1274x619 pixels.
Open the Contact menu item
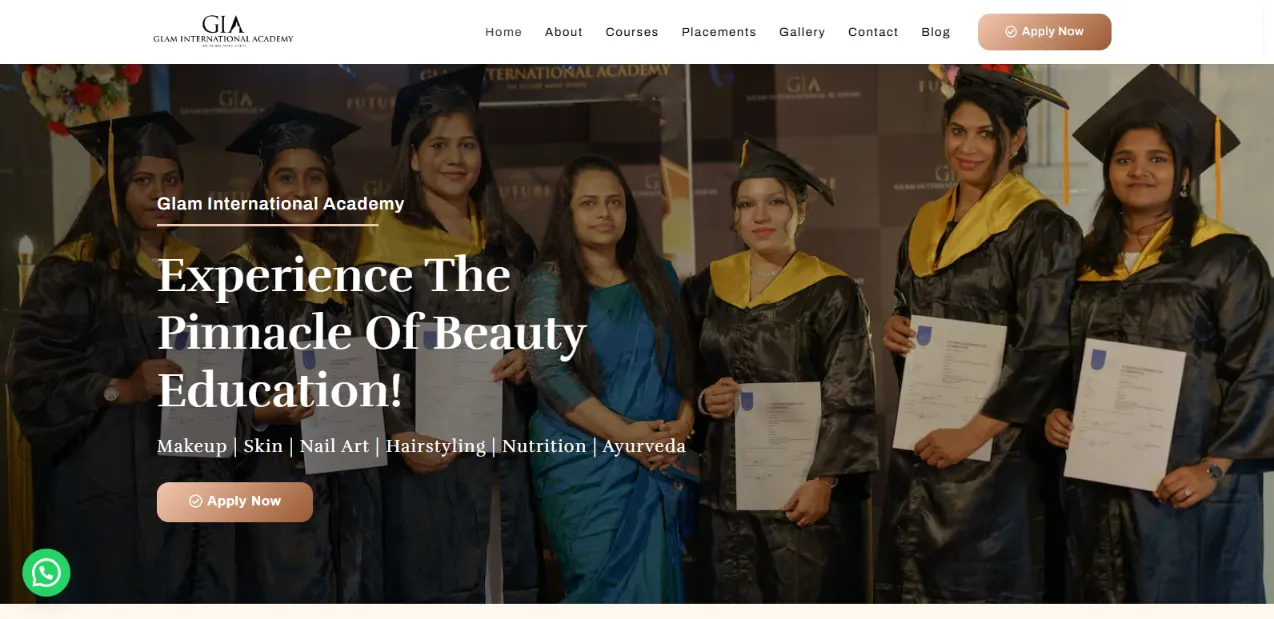pyautogui.click(x=873, y=32)
